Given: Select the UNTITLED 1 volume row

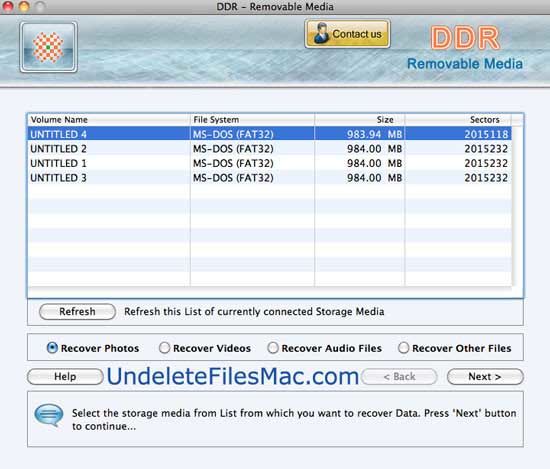Looking at the screenshot, I should (269, 163).
